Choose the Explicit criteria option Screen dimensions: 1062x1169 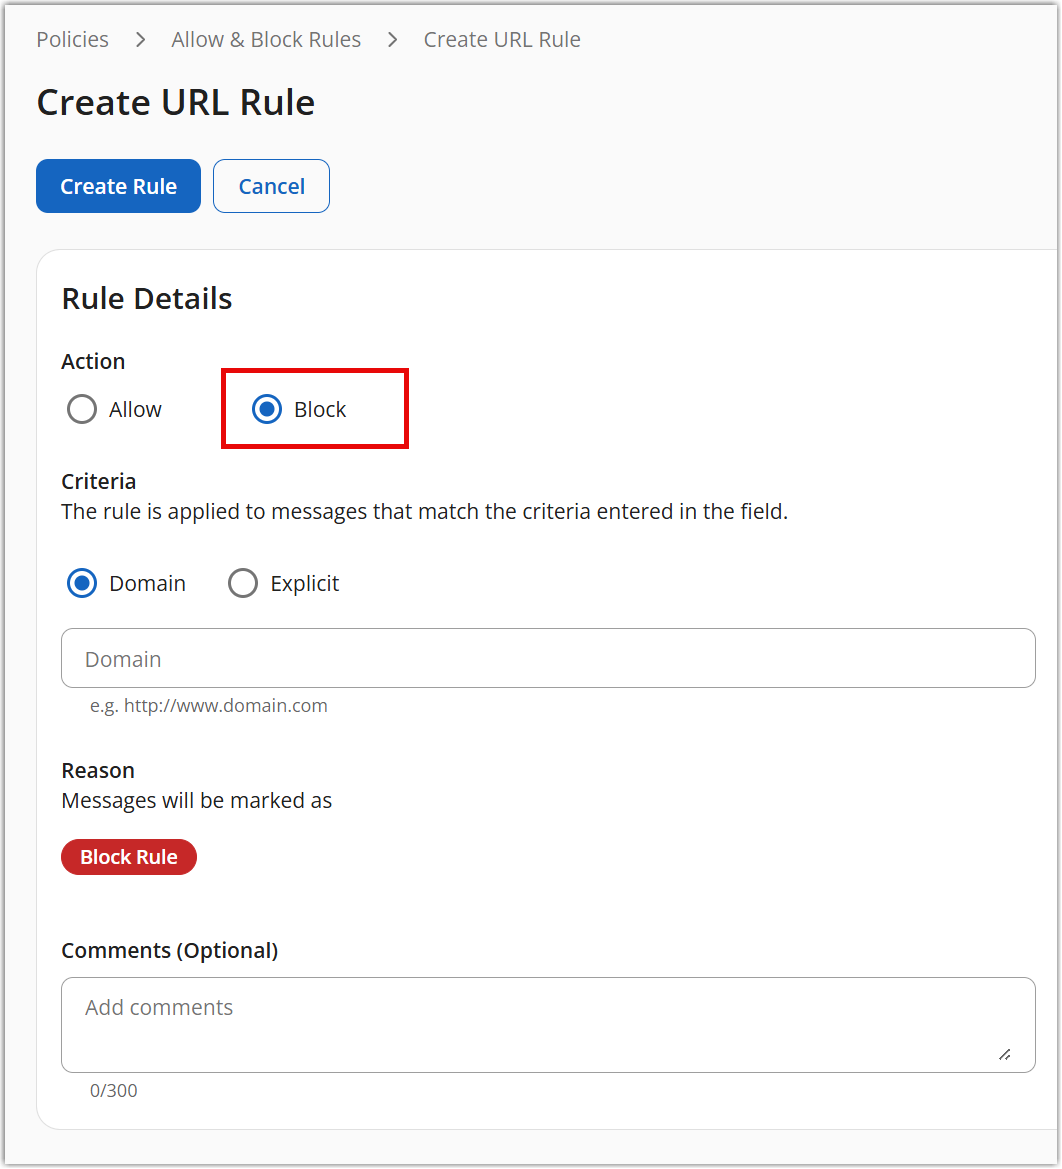click(x=243, y=584)
